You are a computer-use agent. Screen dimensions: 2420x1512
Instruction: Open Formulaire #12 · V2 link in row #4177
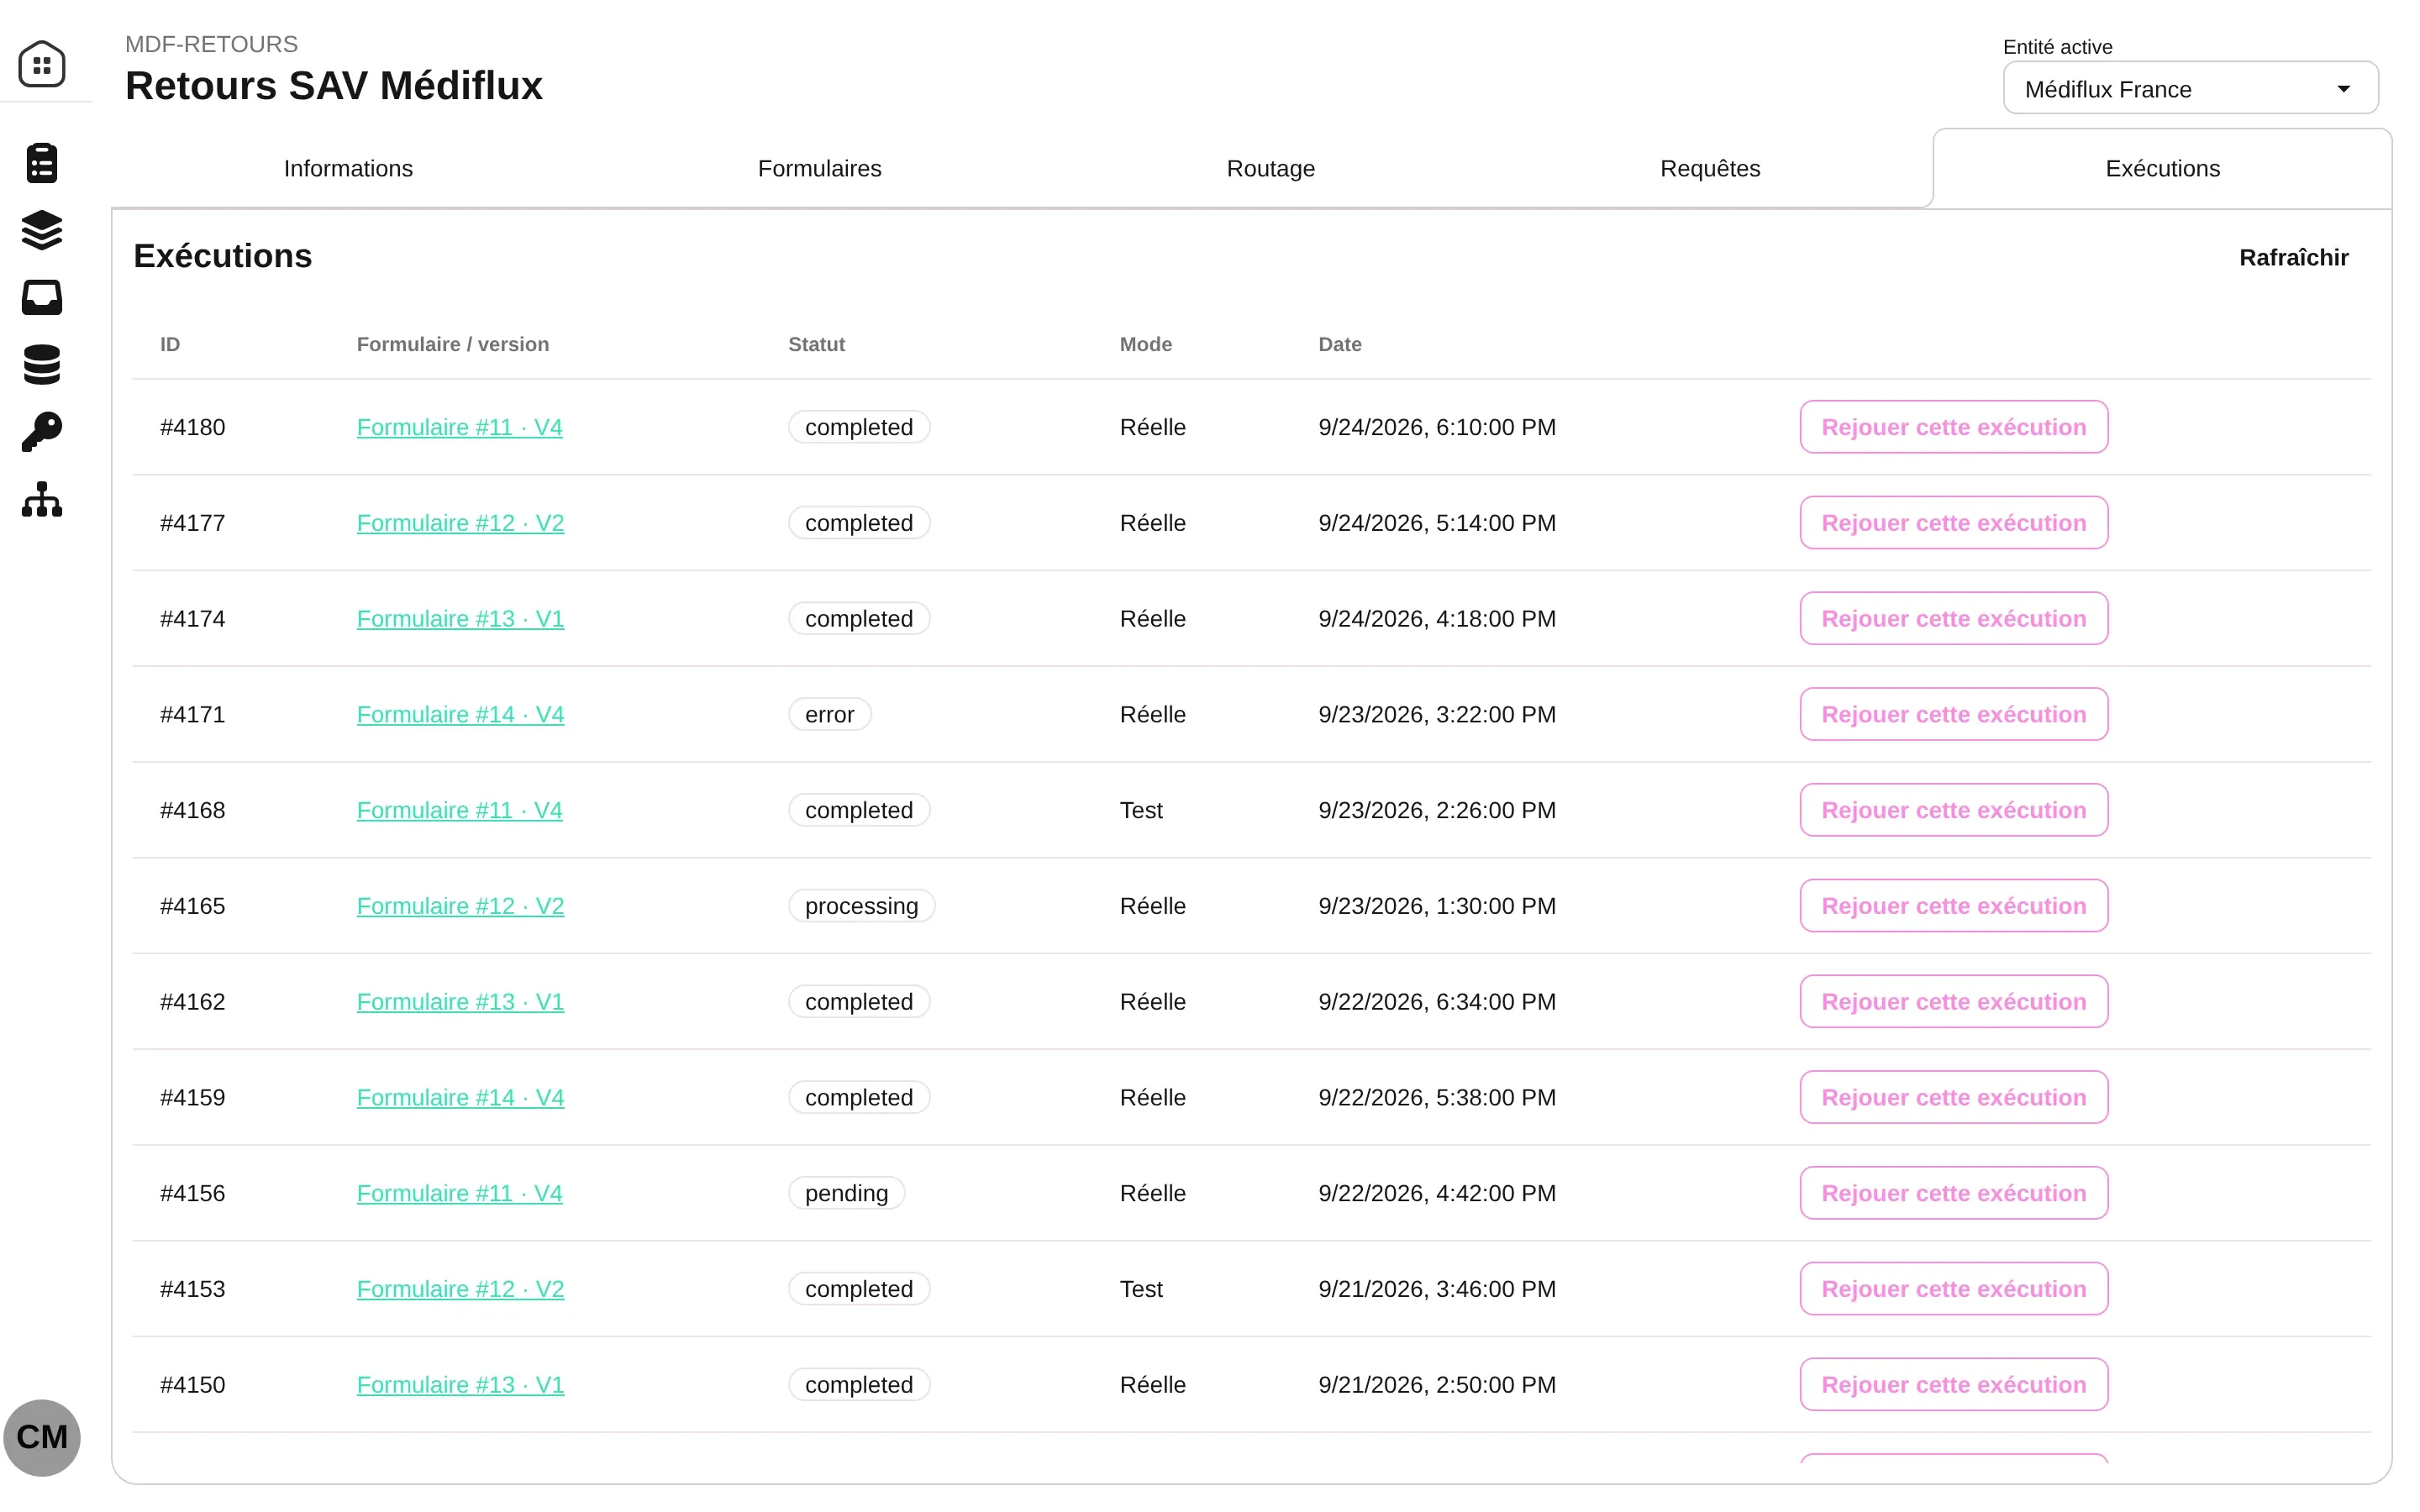point(460,523)
